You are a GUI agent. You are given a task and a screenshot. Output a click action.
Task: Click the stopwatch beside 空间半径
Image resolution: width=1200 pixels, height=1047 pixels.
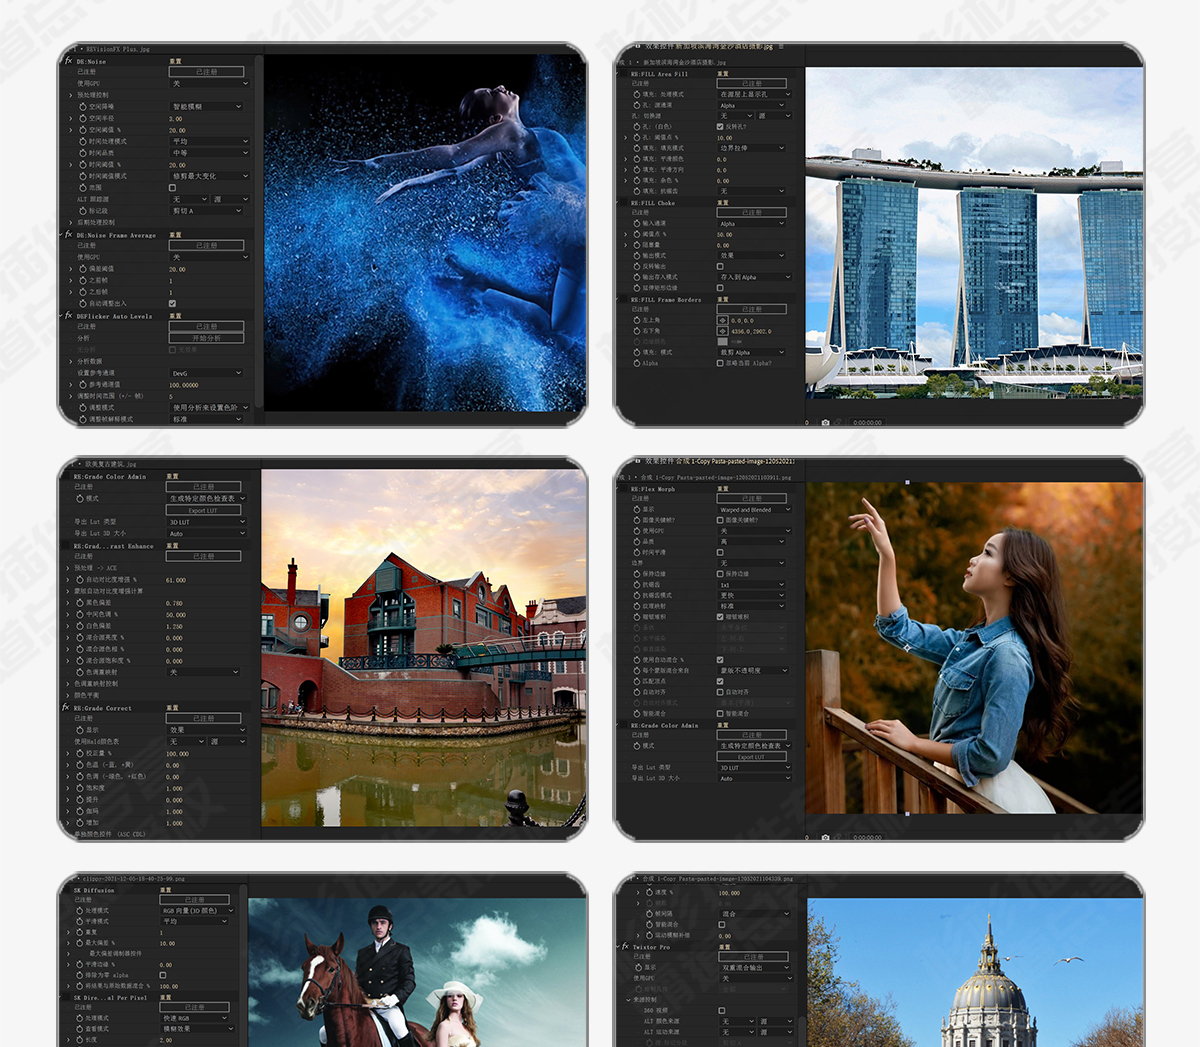coord(83,118)
